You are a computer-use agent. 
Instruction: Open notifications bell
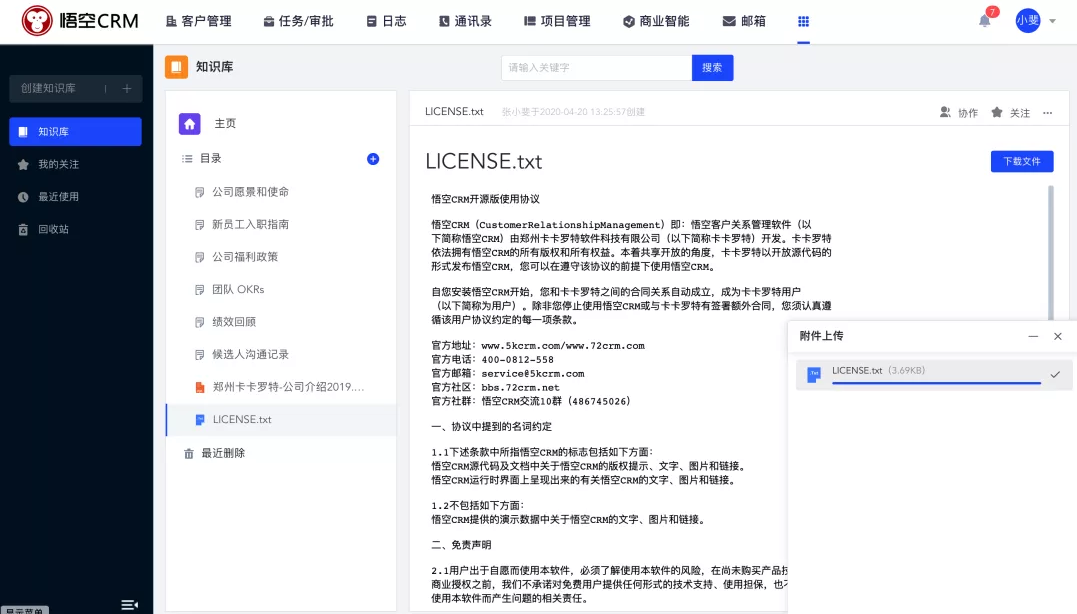(984, 21)
